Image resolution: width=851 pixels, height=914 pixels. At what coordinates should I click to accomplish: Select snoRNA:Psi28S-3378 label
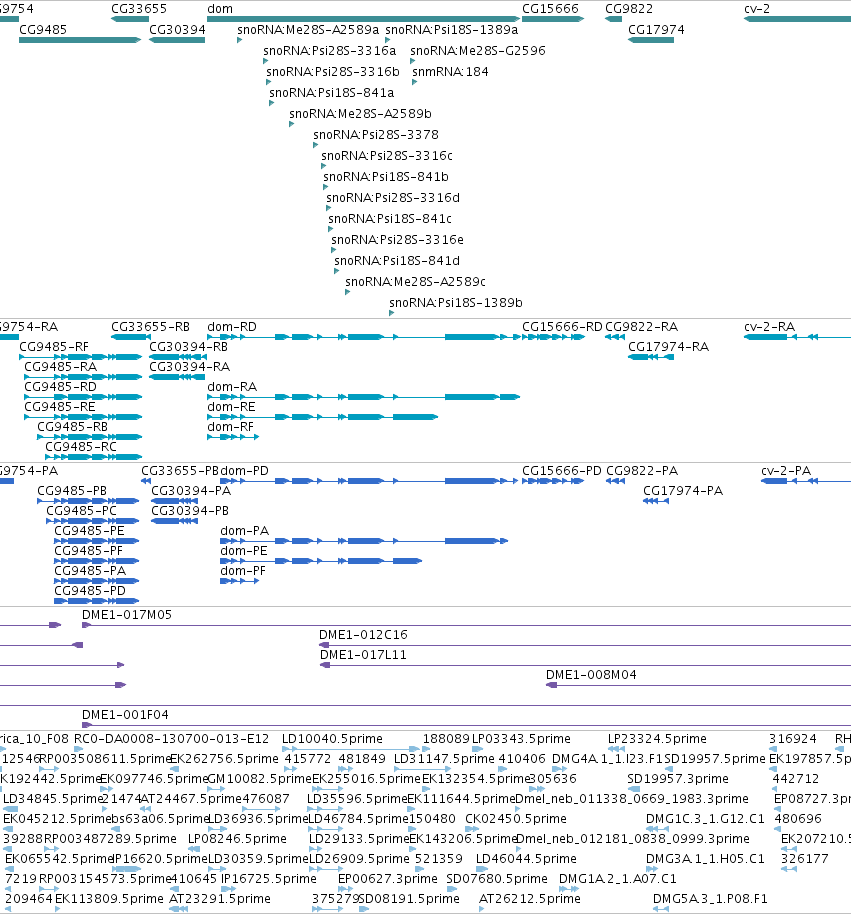376,135
